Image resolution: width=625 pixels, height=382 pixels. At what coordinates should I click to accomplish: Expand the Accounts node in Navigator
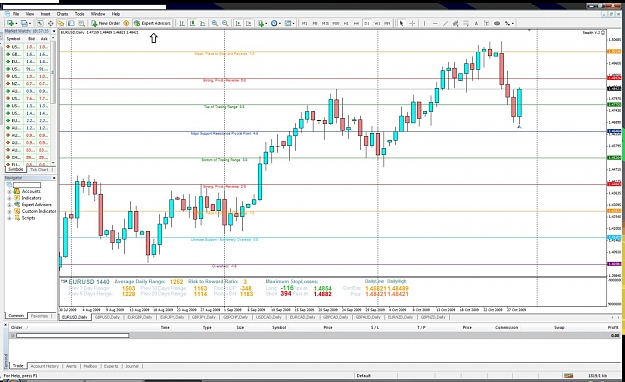9,191
